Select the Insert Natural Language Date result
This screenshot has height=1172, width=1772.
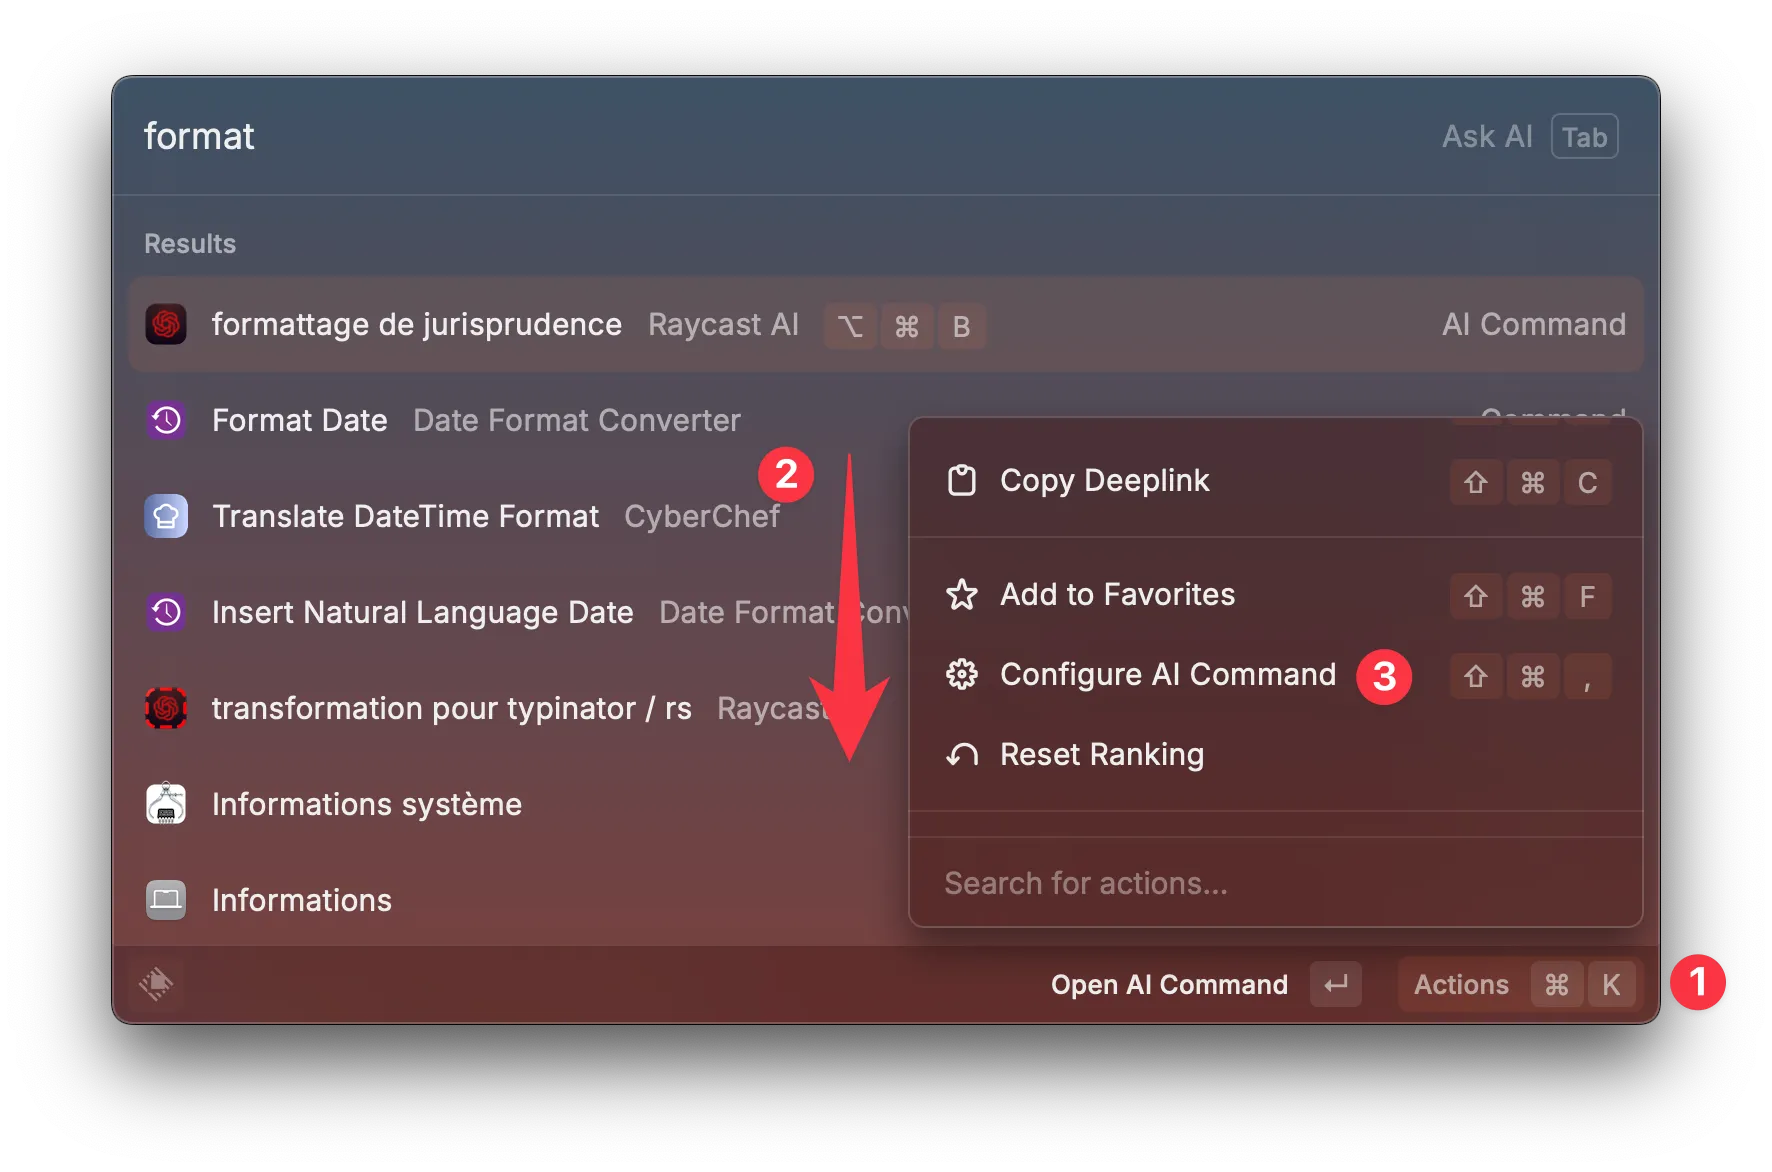click(x=520, y=612)
